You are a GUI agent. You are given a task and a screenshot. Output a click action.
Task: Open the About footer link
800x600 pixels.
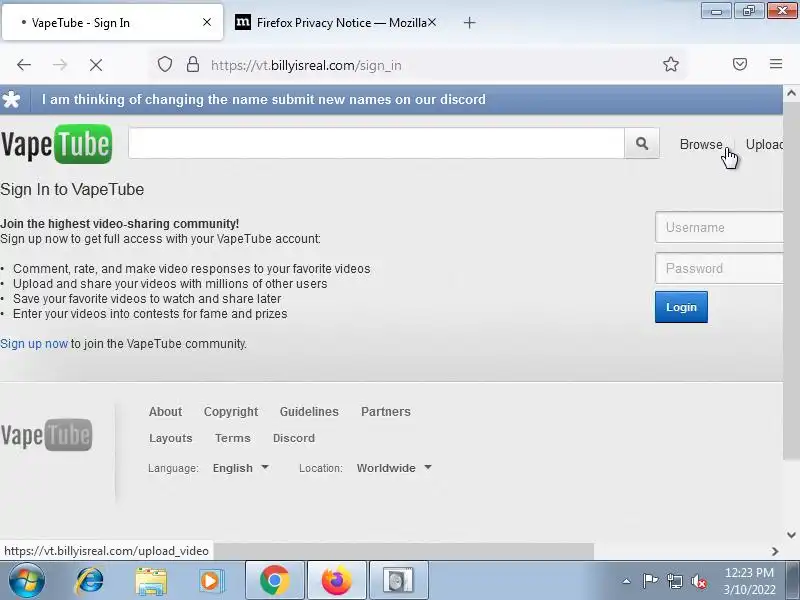165,412
